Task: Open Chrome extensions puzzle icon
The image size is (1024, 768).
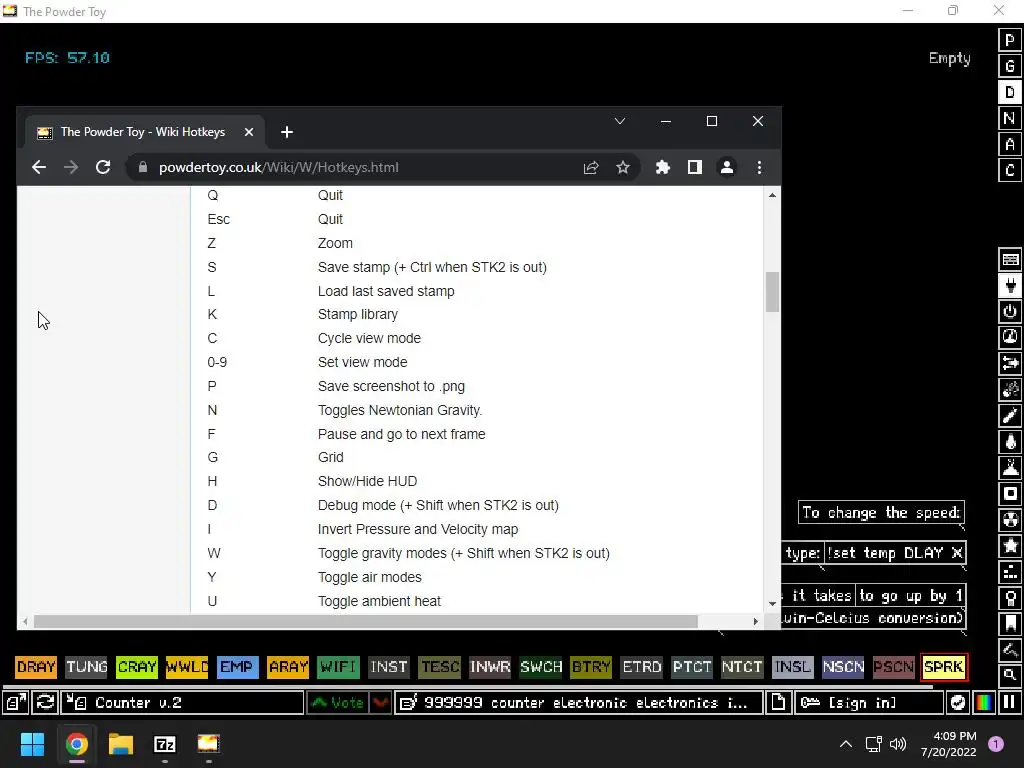Action: pos(663,167)
